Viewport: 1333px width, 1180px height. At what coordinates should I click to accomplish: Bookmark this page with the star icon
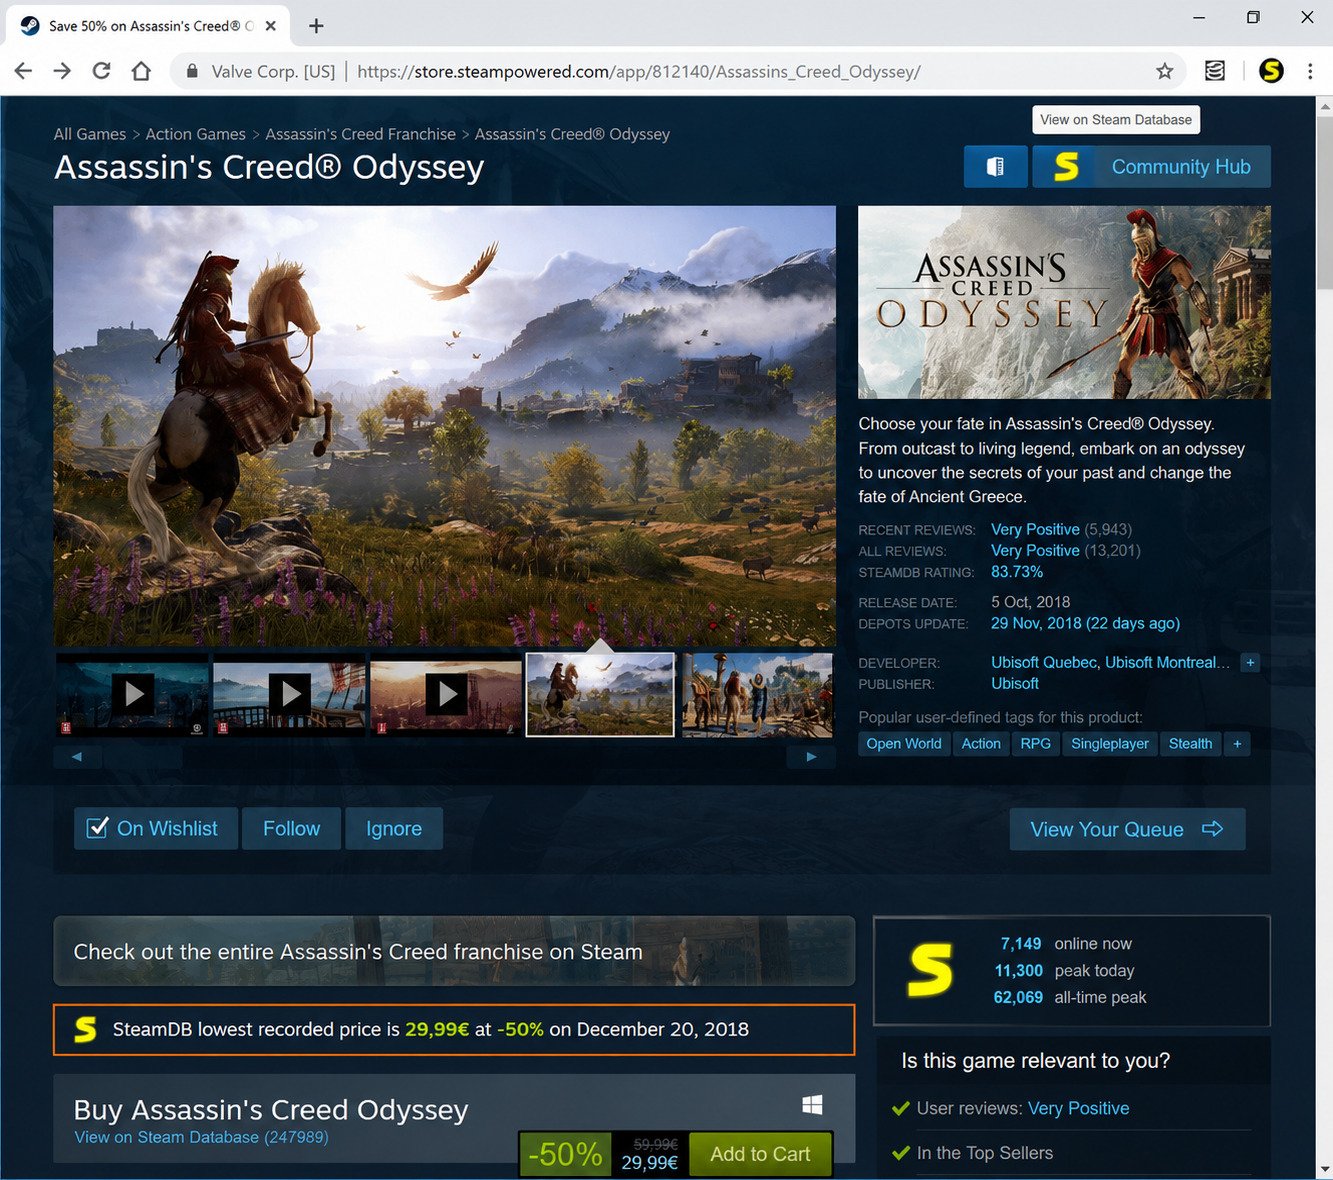click(x=1164, y=71)
